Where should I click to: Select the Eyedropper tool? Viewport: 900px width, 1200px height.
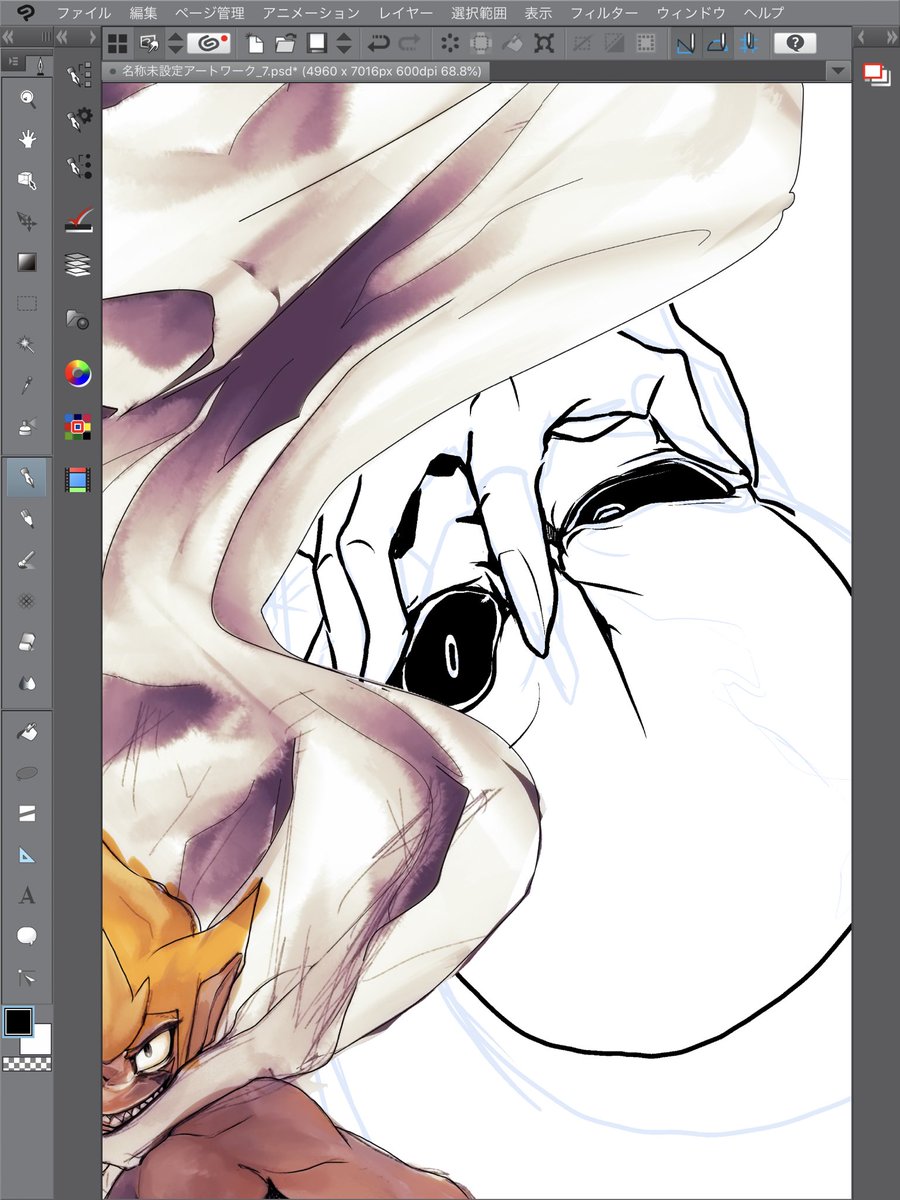[x=27, y=385]
